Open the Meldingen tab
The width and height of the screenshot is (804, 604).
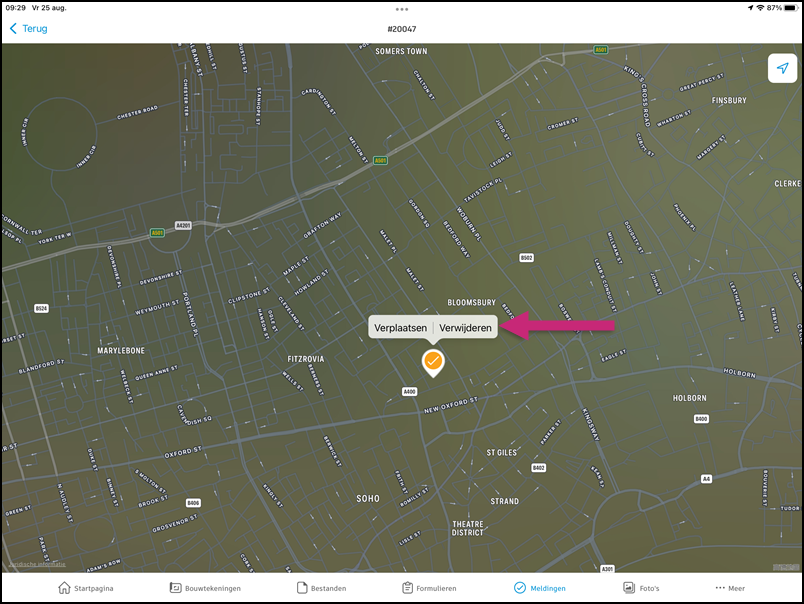click(x=540, y=588)
